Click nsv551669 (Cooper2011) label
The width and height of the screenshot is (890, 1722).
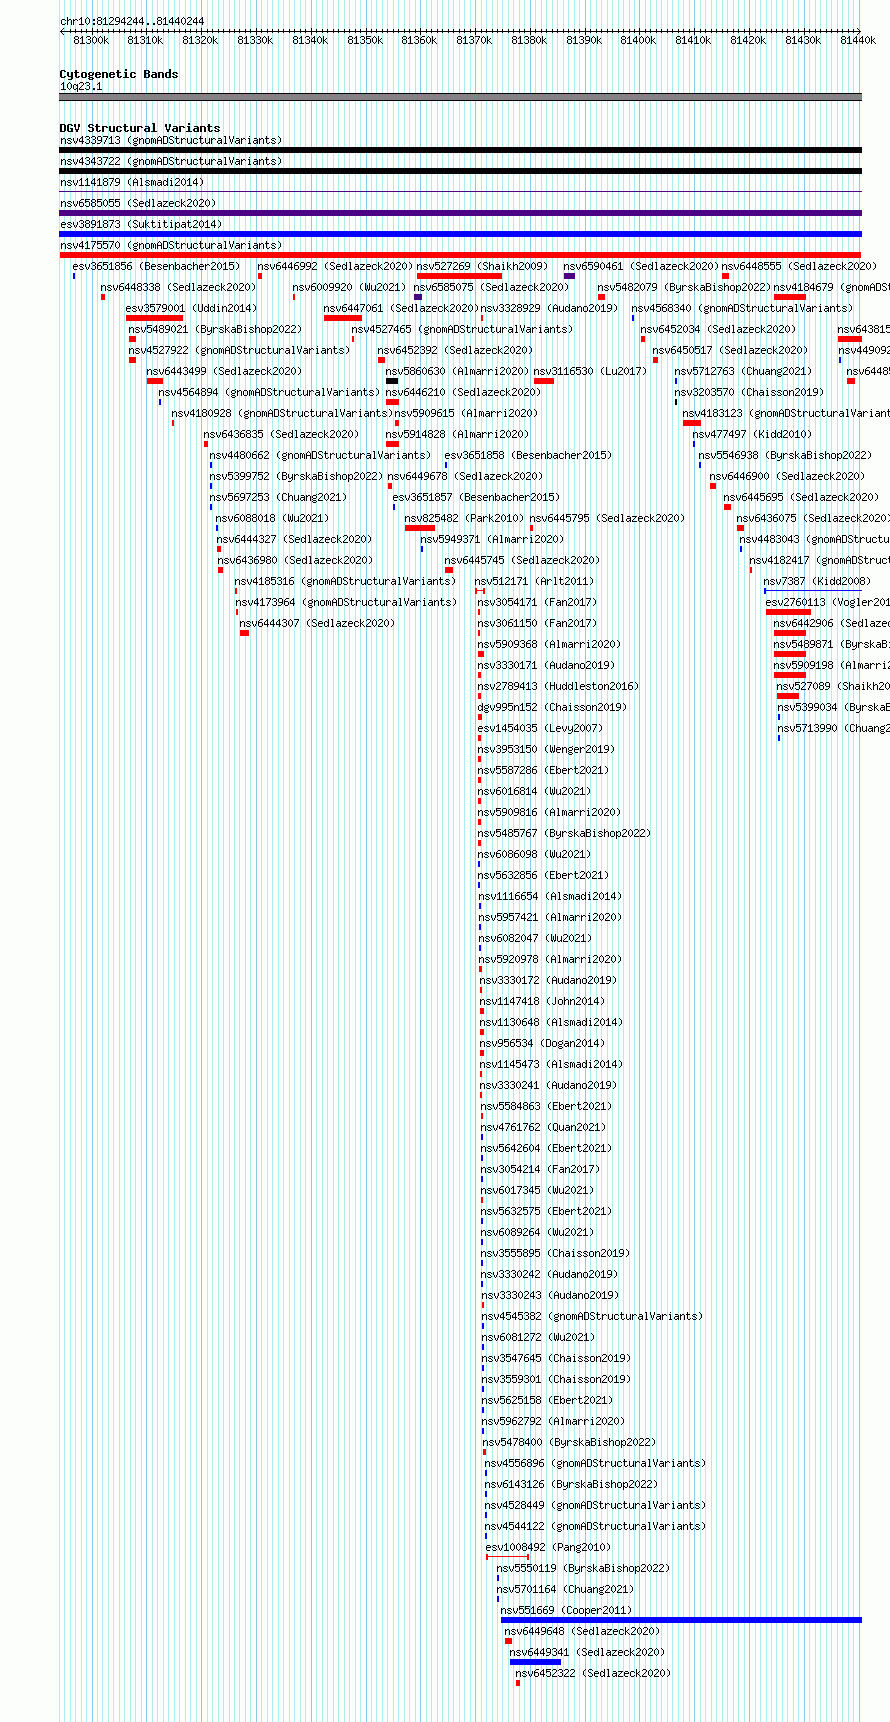pos(566,1610)
